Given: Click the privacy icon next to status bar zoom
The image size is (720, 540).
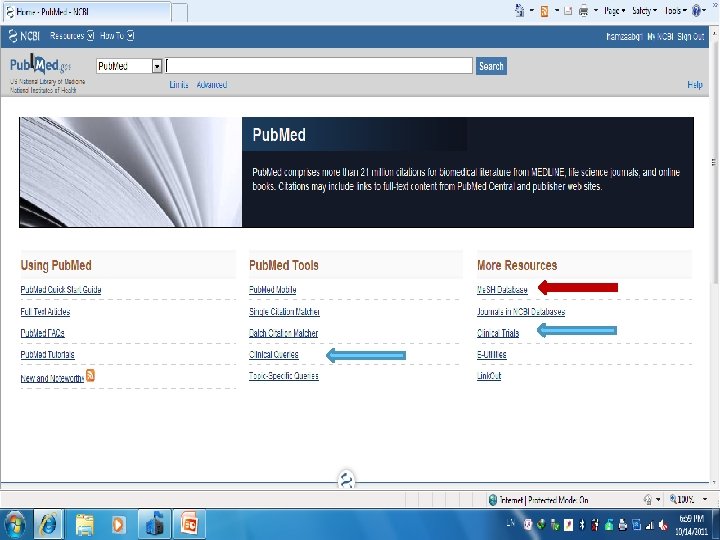Looking at the screenshot, I should pyautogui.click(x=648, y=499).
